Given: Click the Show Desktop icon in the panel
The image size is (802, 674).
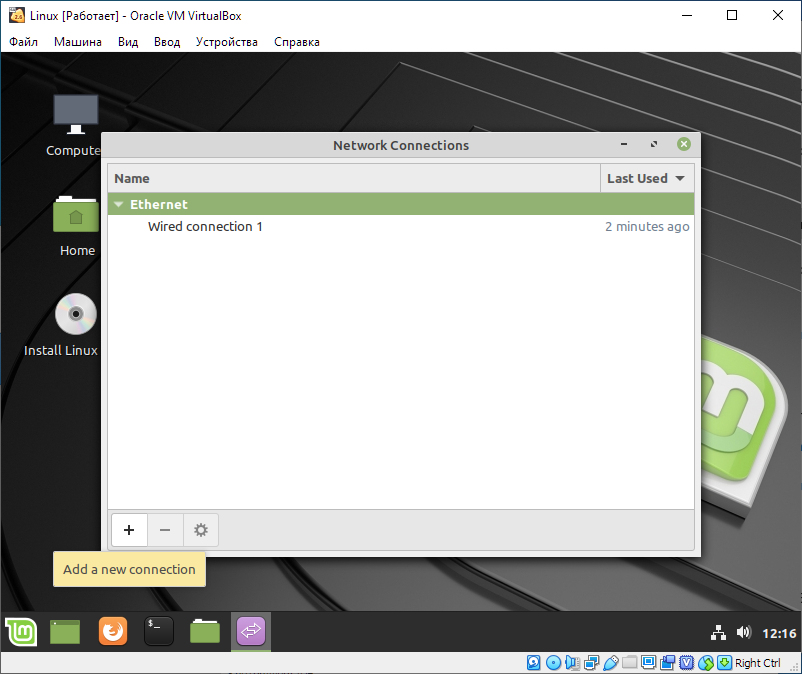Looking at the screenshot, I should point(65,632).
